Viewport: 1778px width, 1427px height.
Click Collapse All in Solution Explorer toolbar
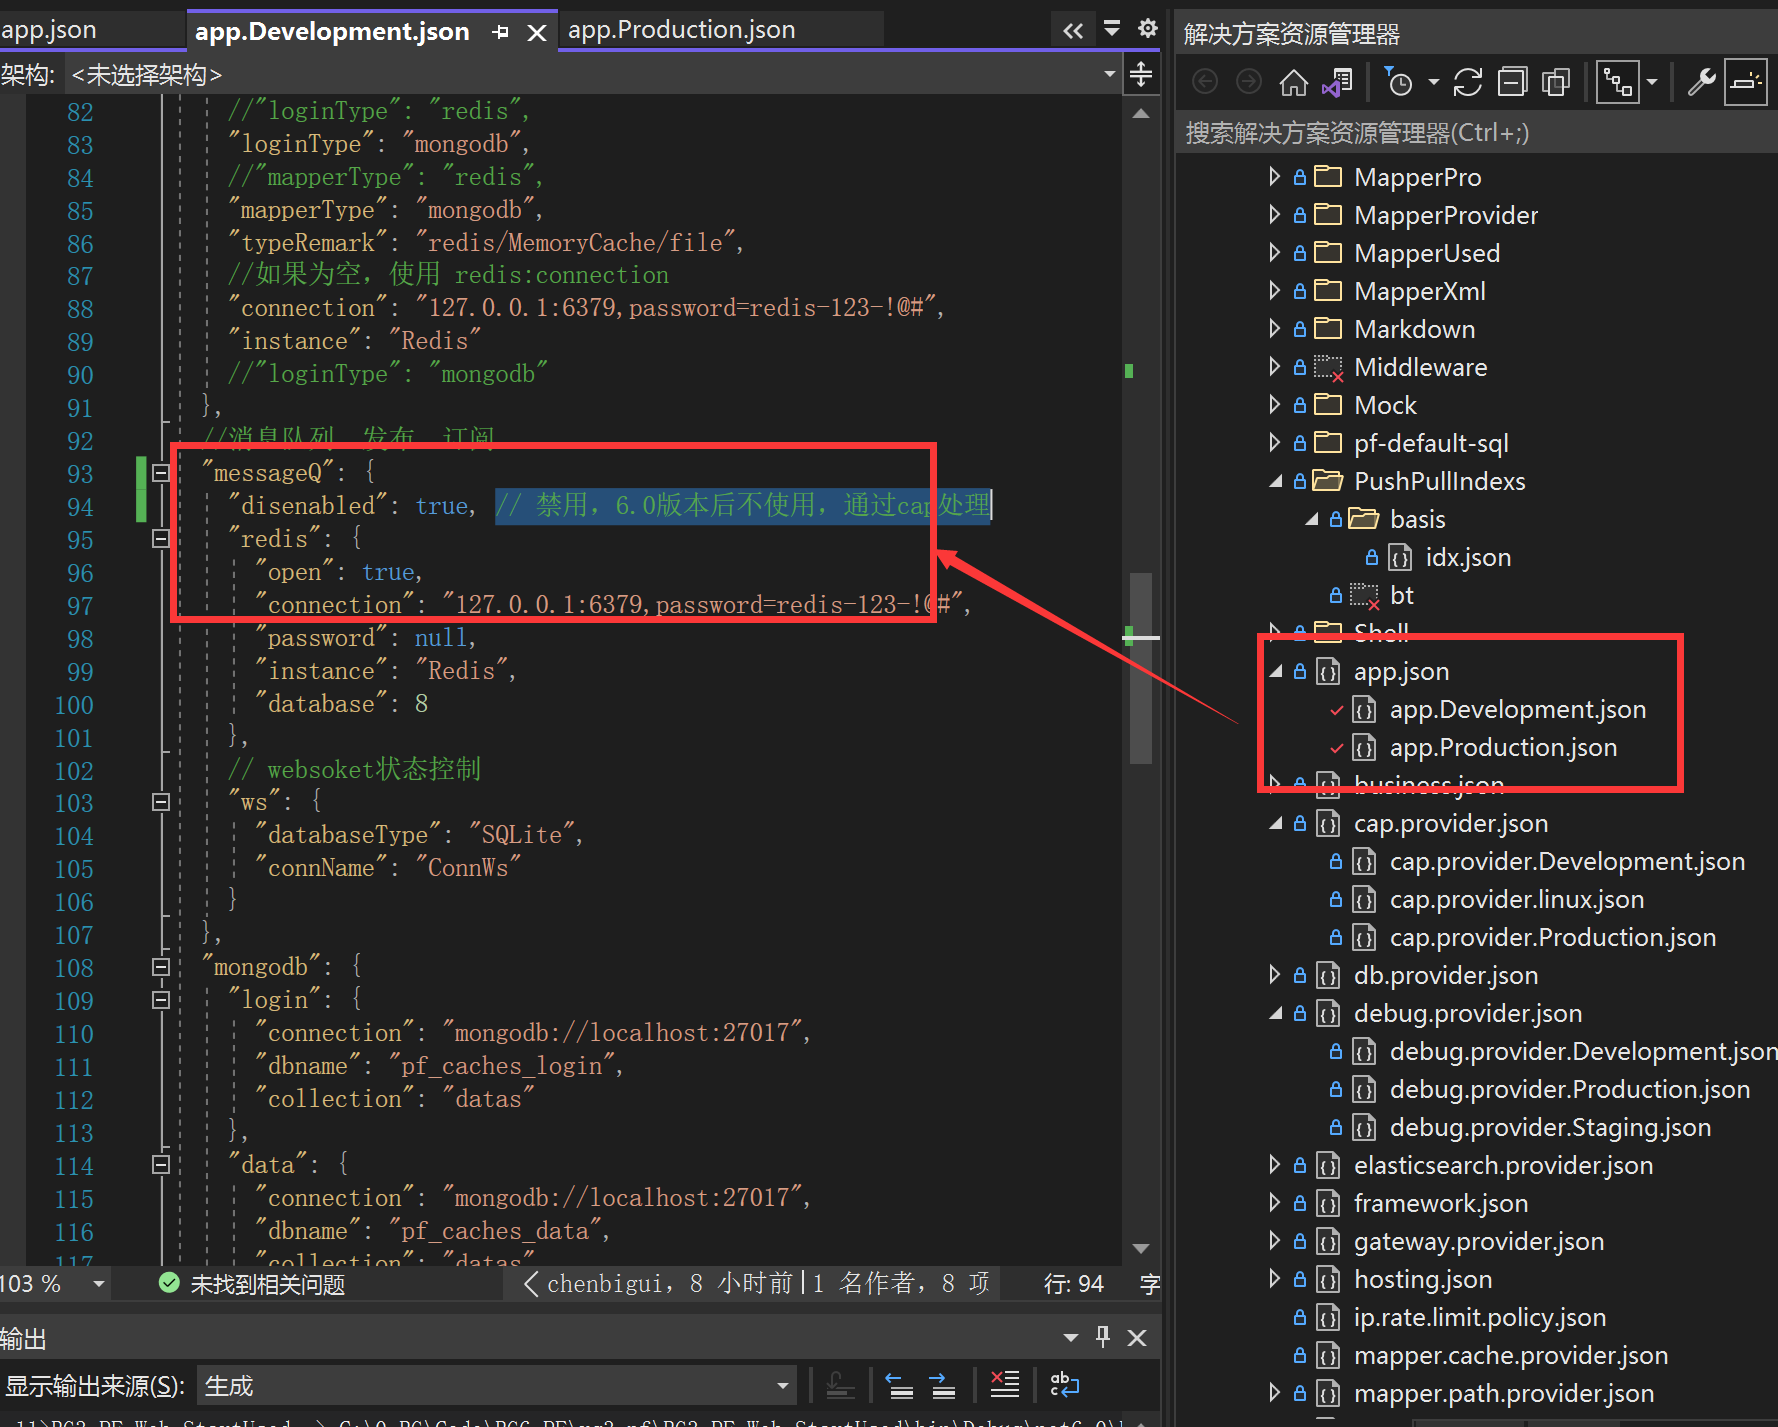pos(1512,83)
